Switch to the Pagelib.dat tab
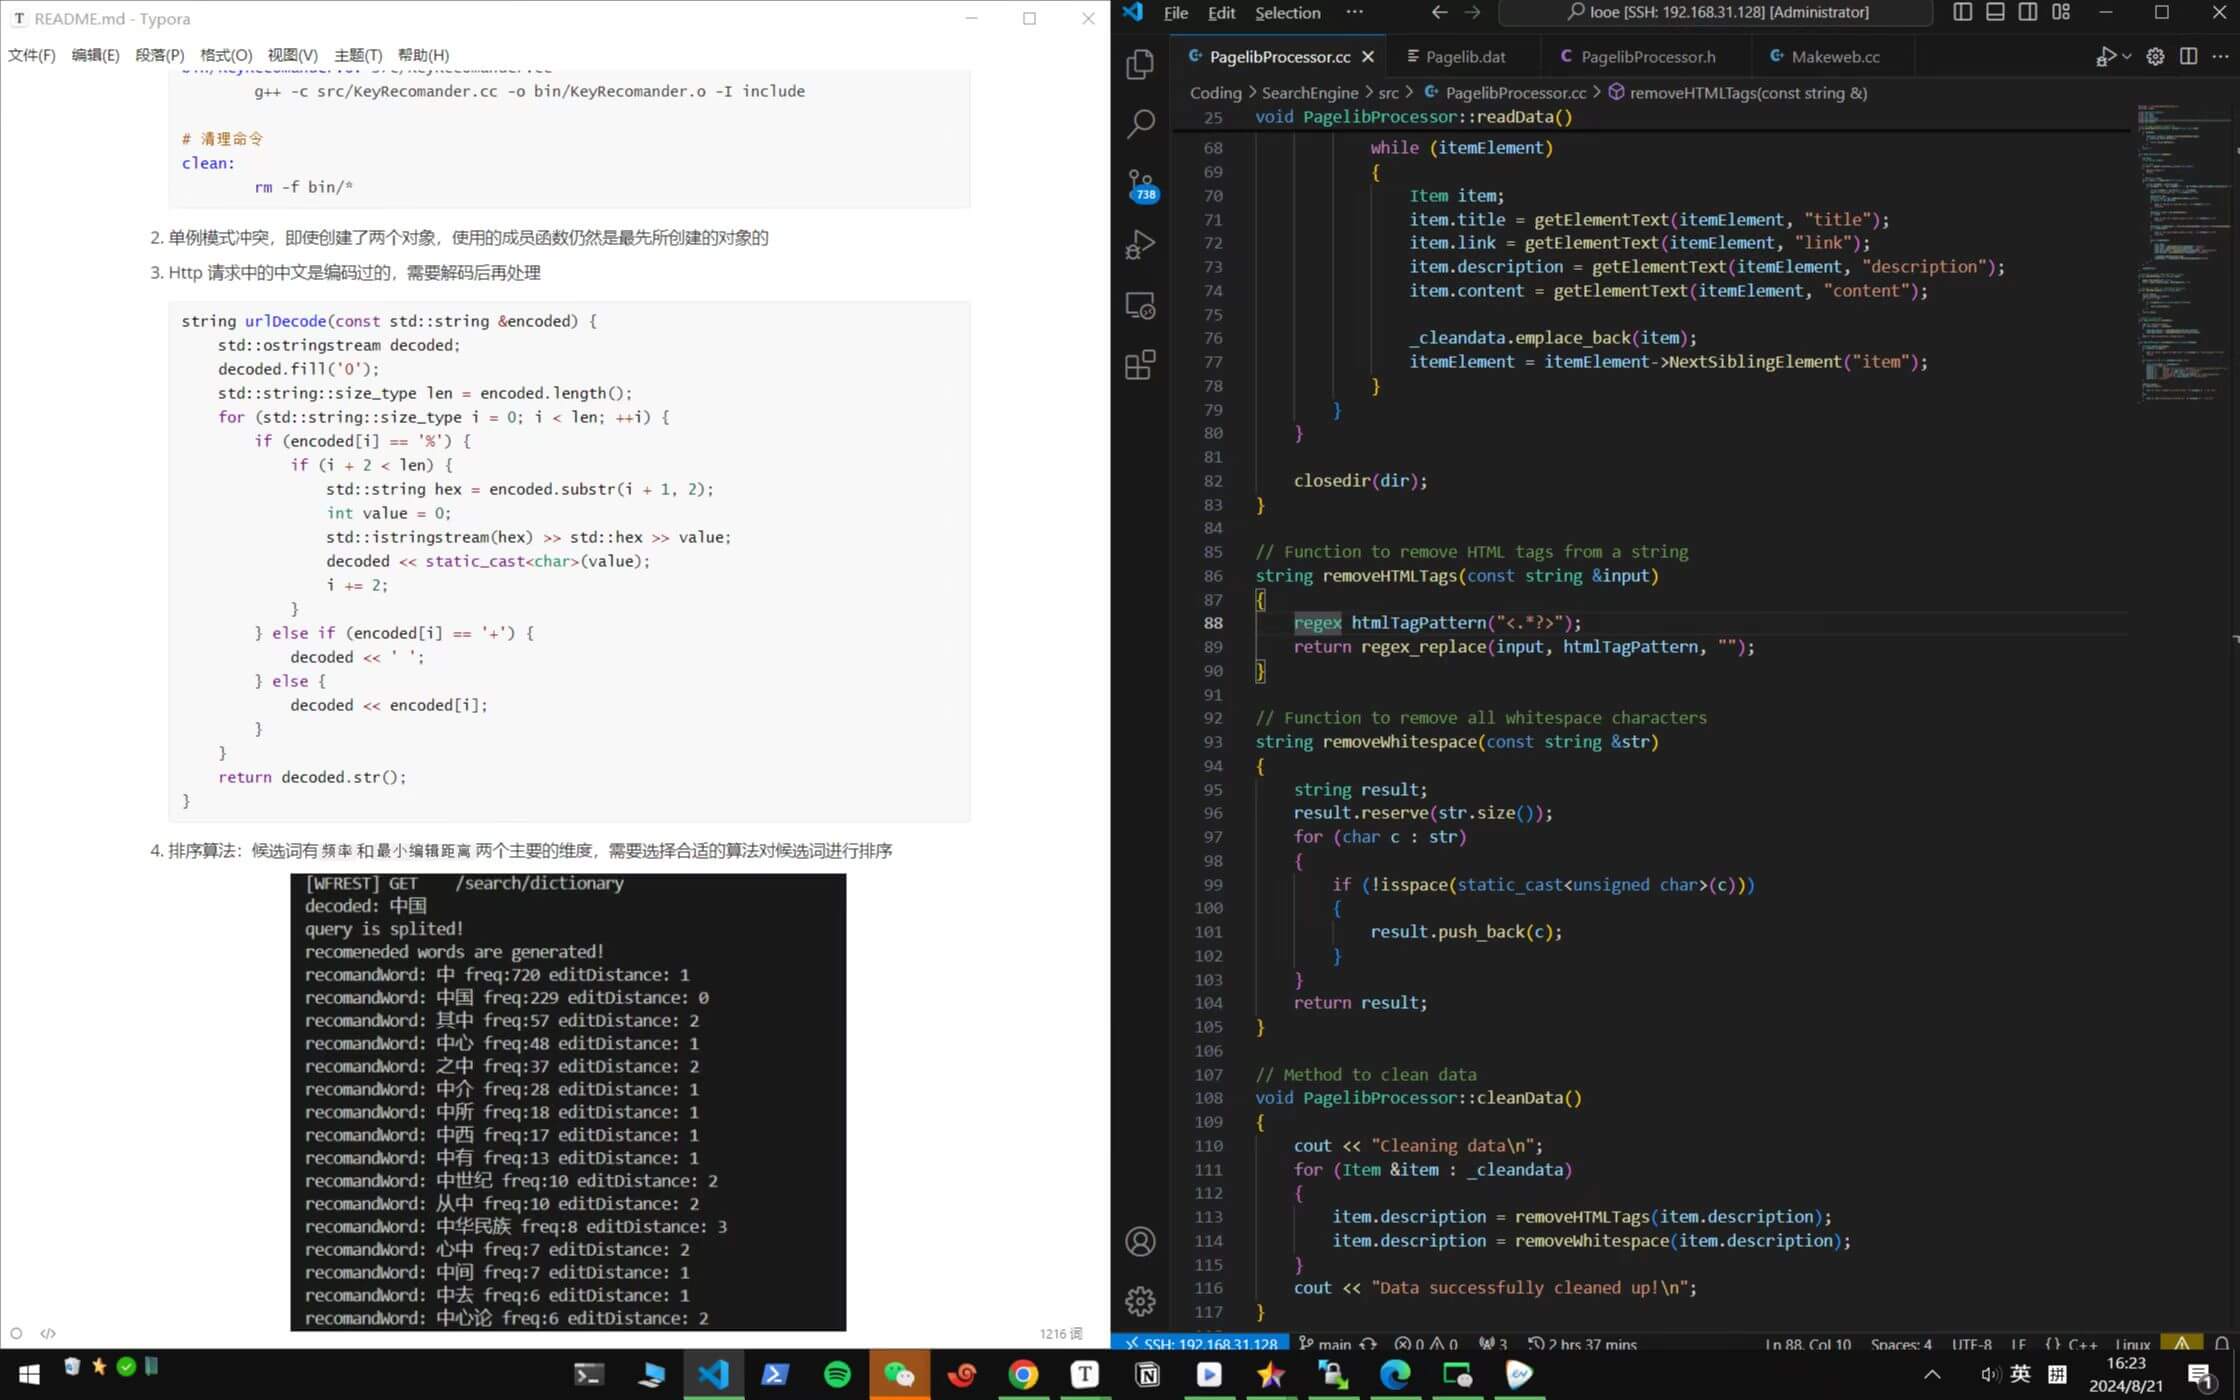2240x1400 pixels. (1465, 57)
